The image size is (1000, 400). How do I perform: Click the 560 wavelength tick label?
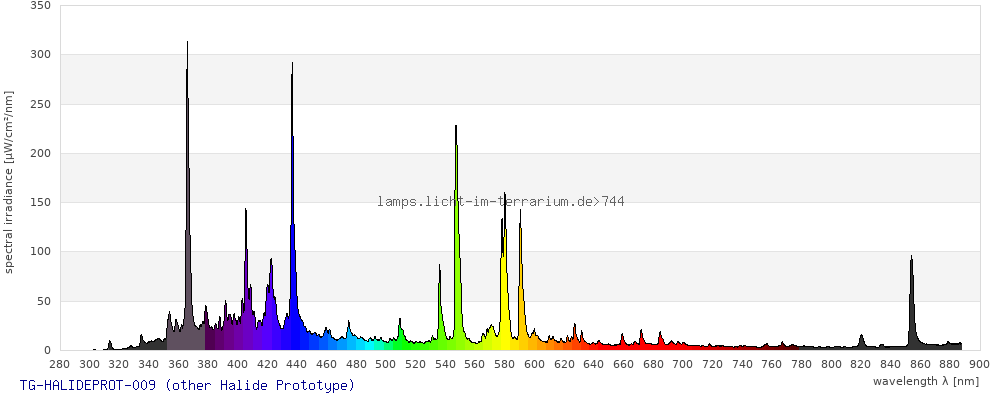[x=475, y=364]
